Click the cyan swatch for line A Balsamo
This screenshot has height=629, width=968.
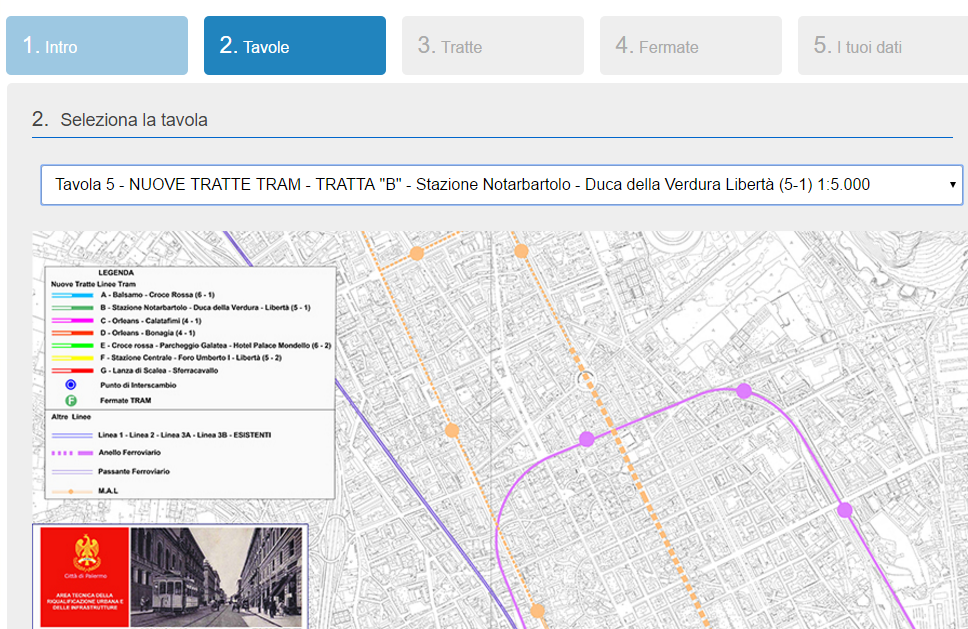[x=71, y=295]
